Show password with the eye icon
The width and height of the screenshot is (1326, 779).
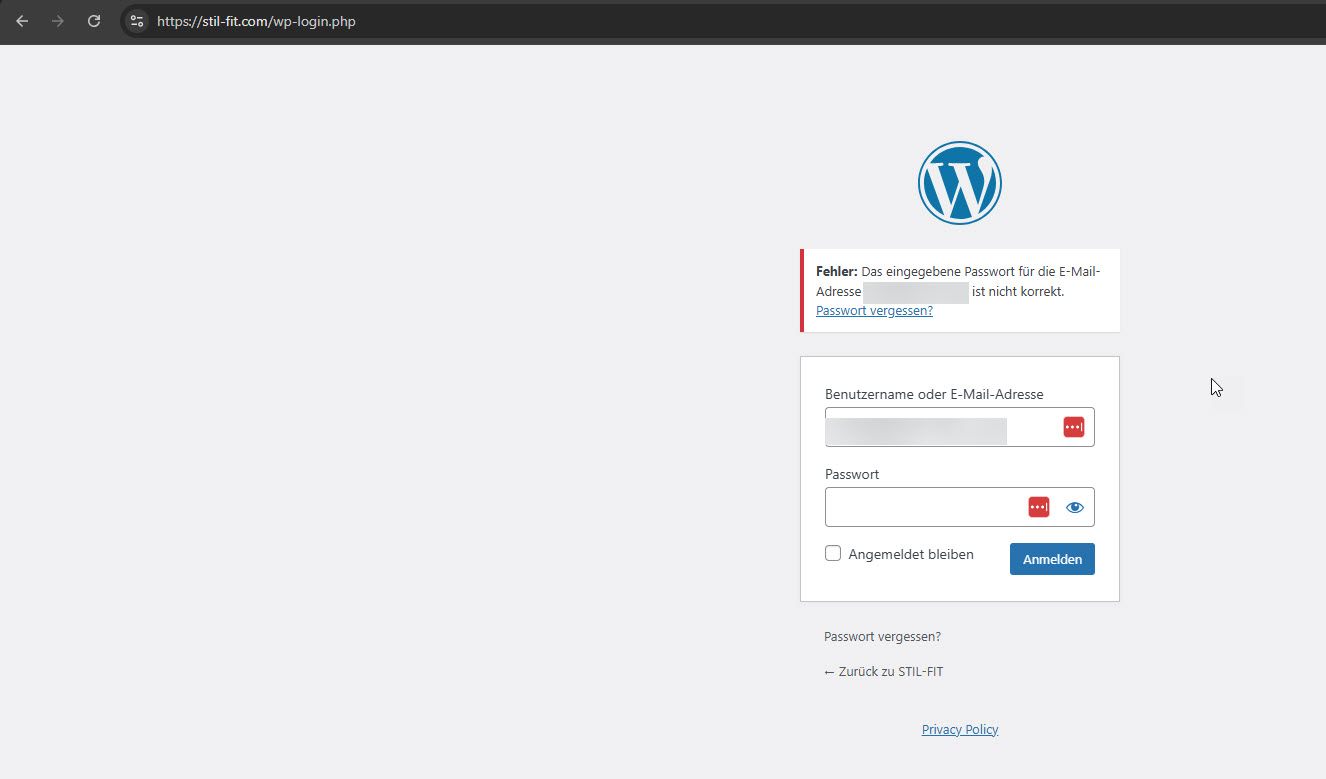(1075, 507)
